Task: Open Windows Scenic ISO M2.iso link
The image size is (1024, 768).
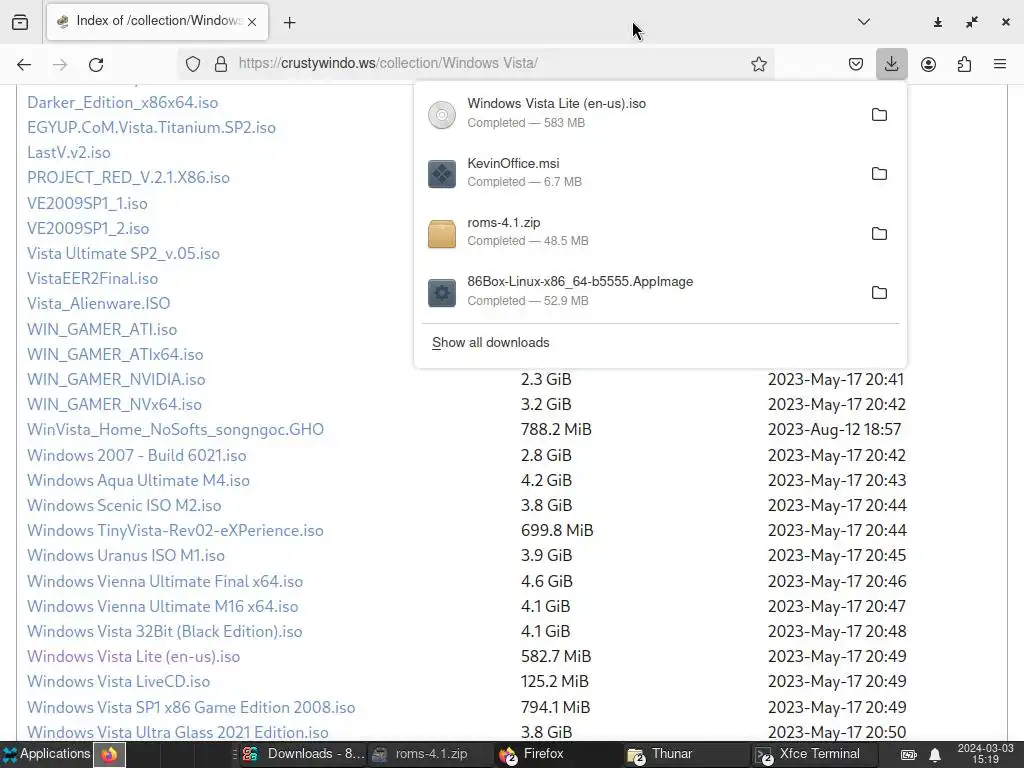Action: pos(124,505)
